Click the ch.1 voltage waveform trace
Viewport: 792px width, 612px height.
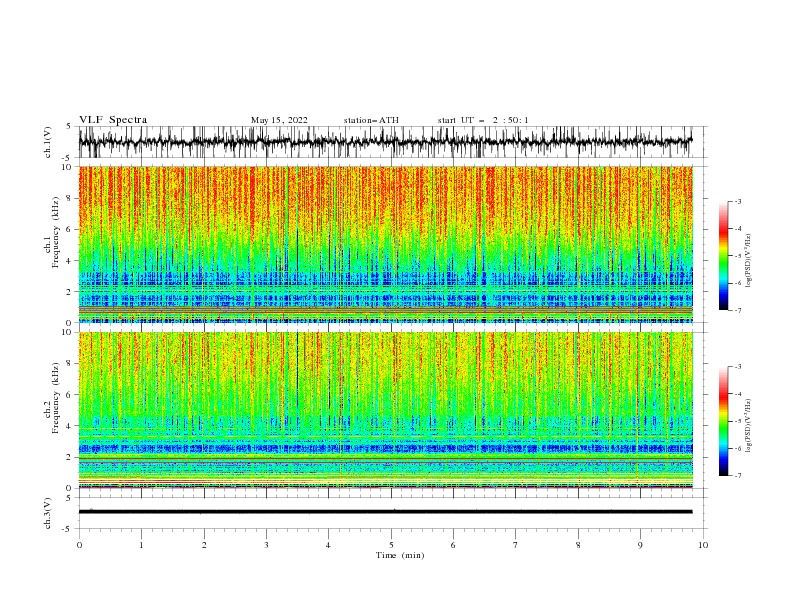[385, 142]
